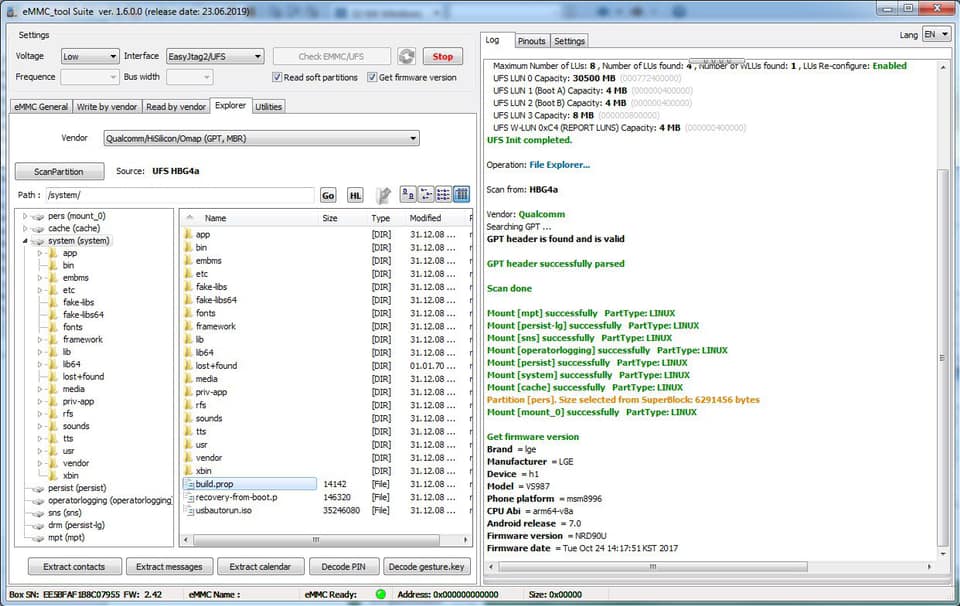This screenshot has width=960, height=606.
Task: Click the Extract contacts button
Action: pyautogui.click(x=74, y=567)
